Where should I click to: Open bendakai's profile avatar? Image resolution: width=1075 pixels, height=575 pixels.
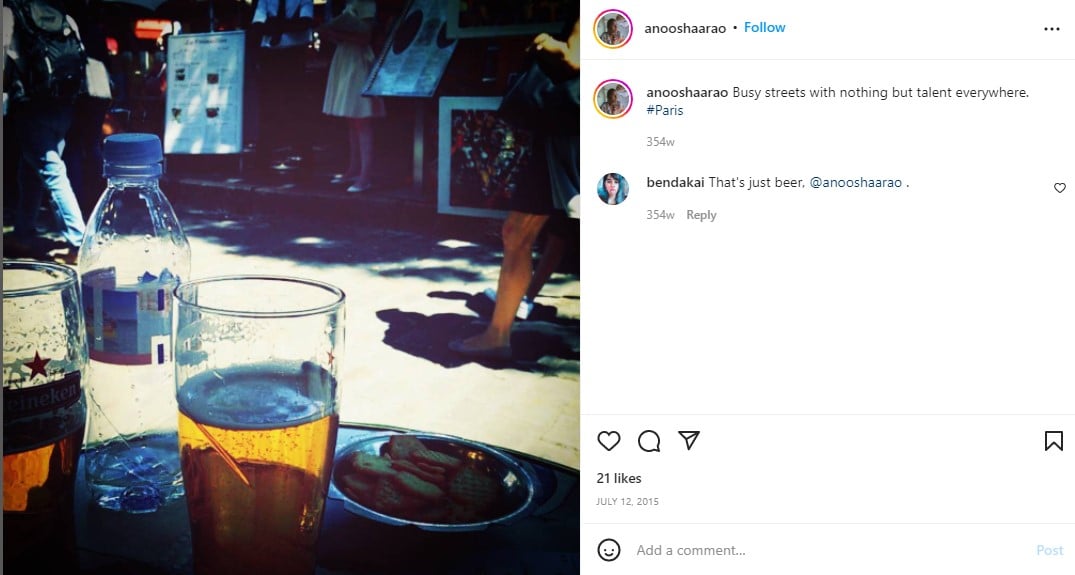pyautogui.click(x=612, y=189)
